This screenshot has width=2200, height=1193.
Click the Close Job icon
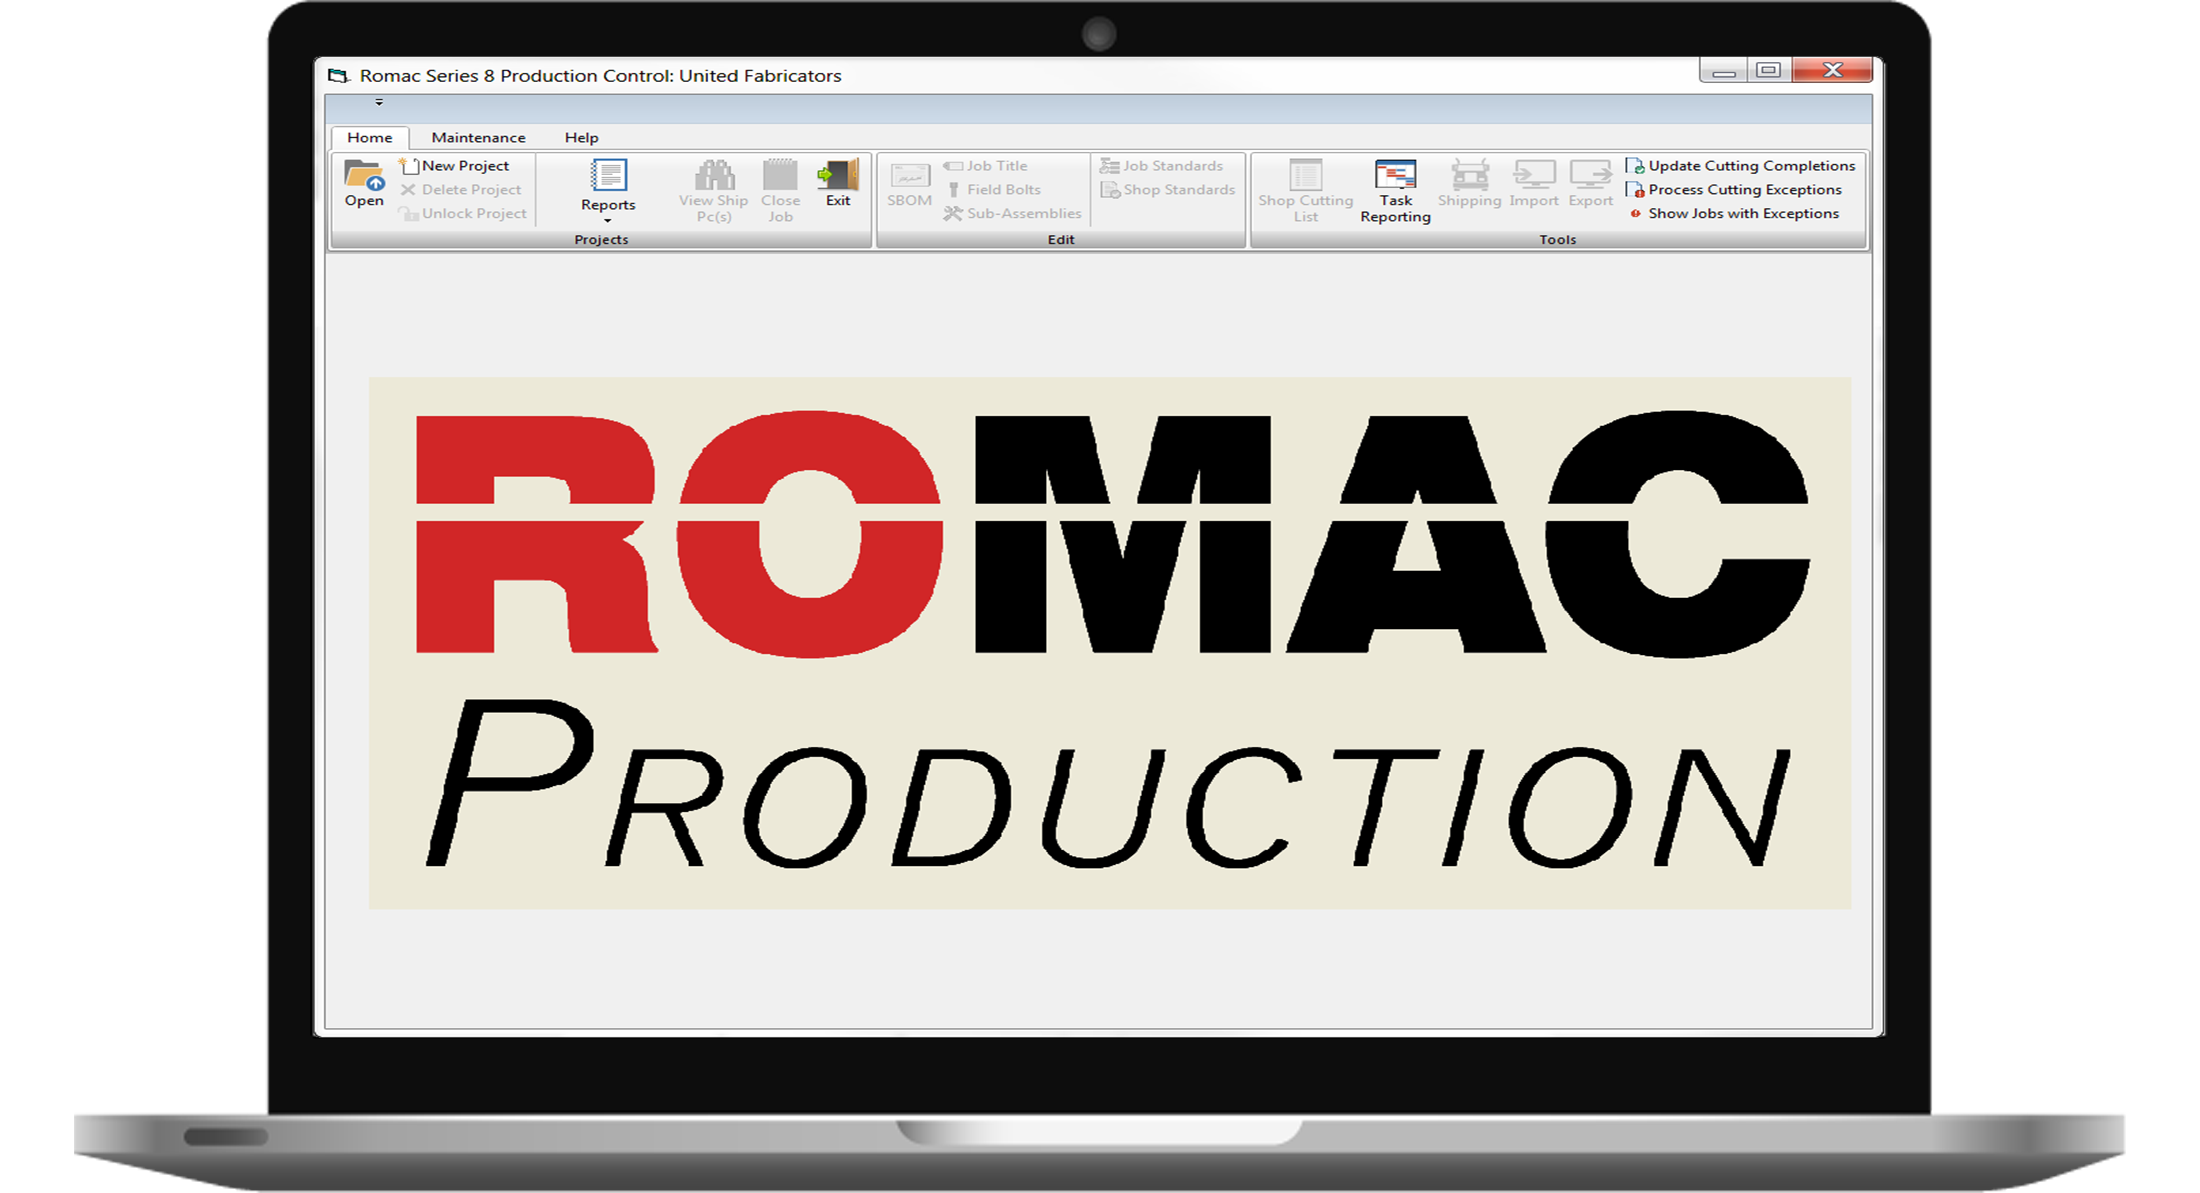tap(780, 176)
